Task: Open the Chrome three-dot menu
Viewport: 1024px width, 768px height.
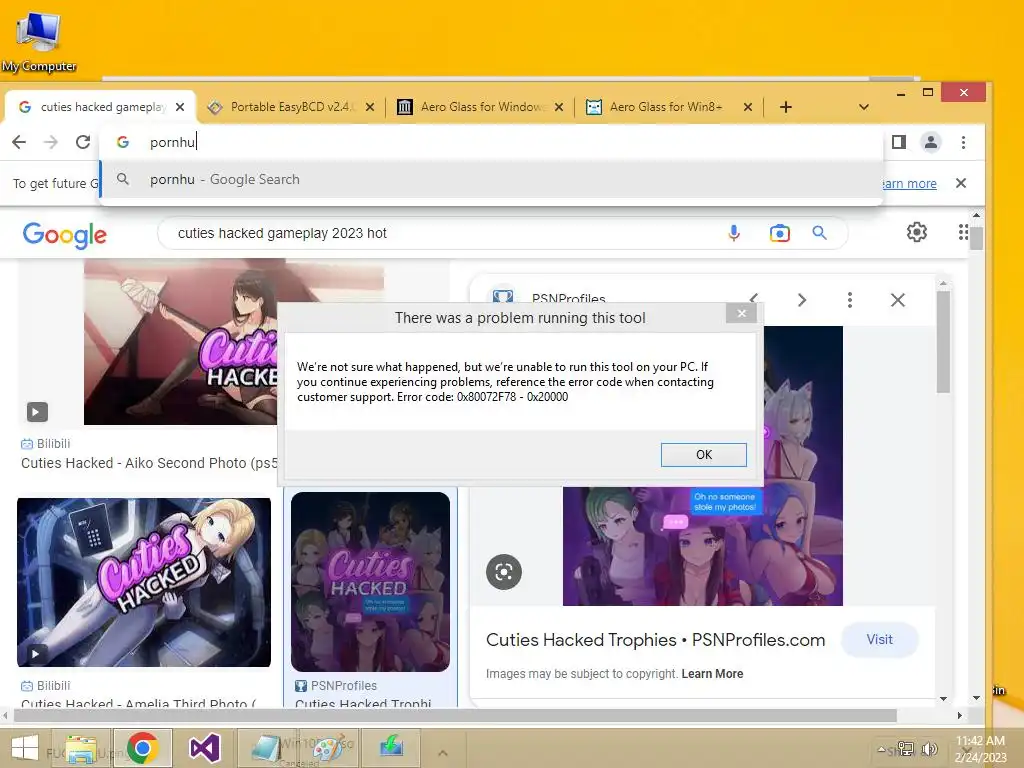Action: click(x=963, y=142)
